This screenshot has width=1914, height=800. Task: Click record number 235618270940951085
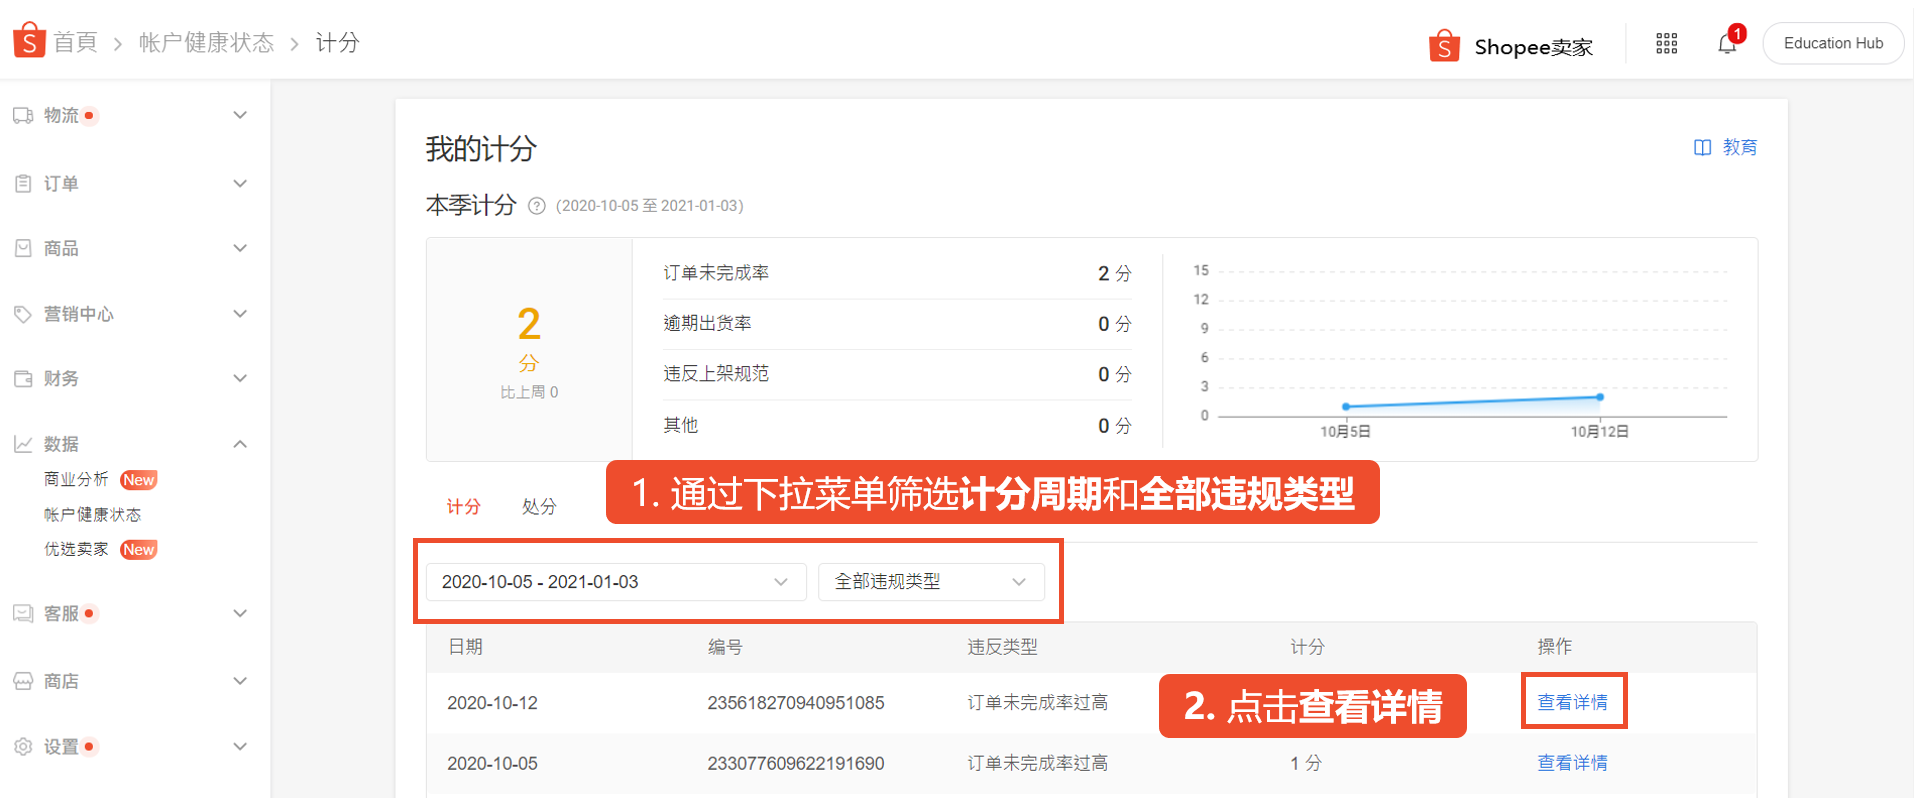(796, 703)
